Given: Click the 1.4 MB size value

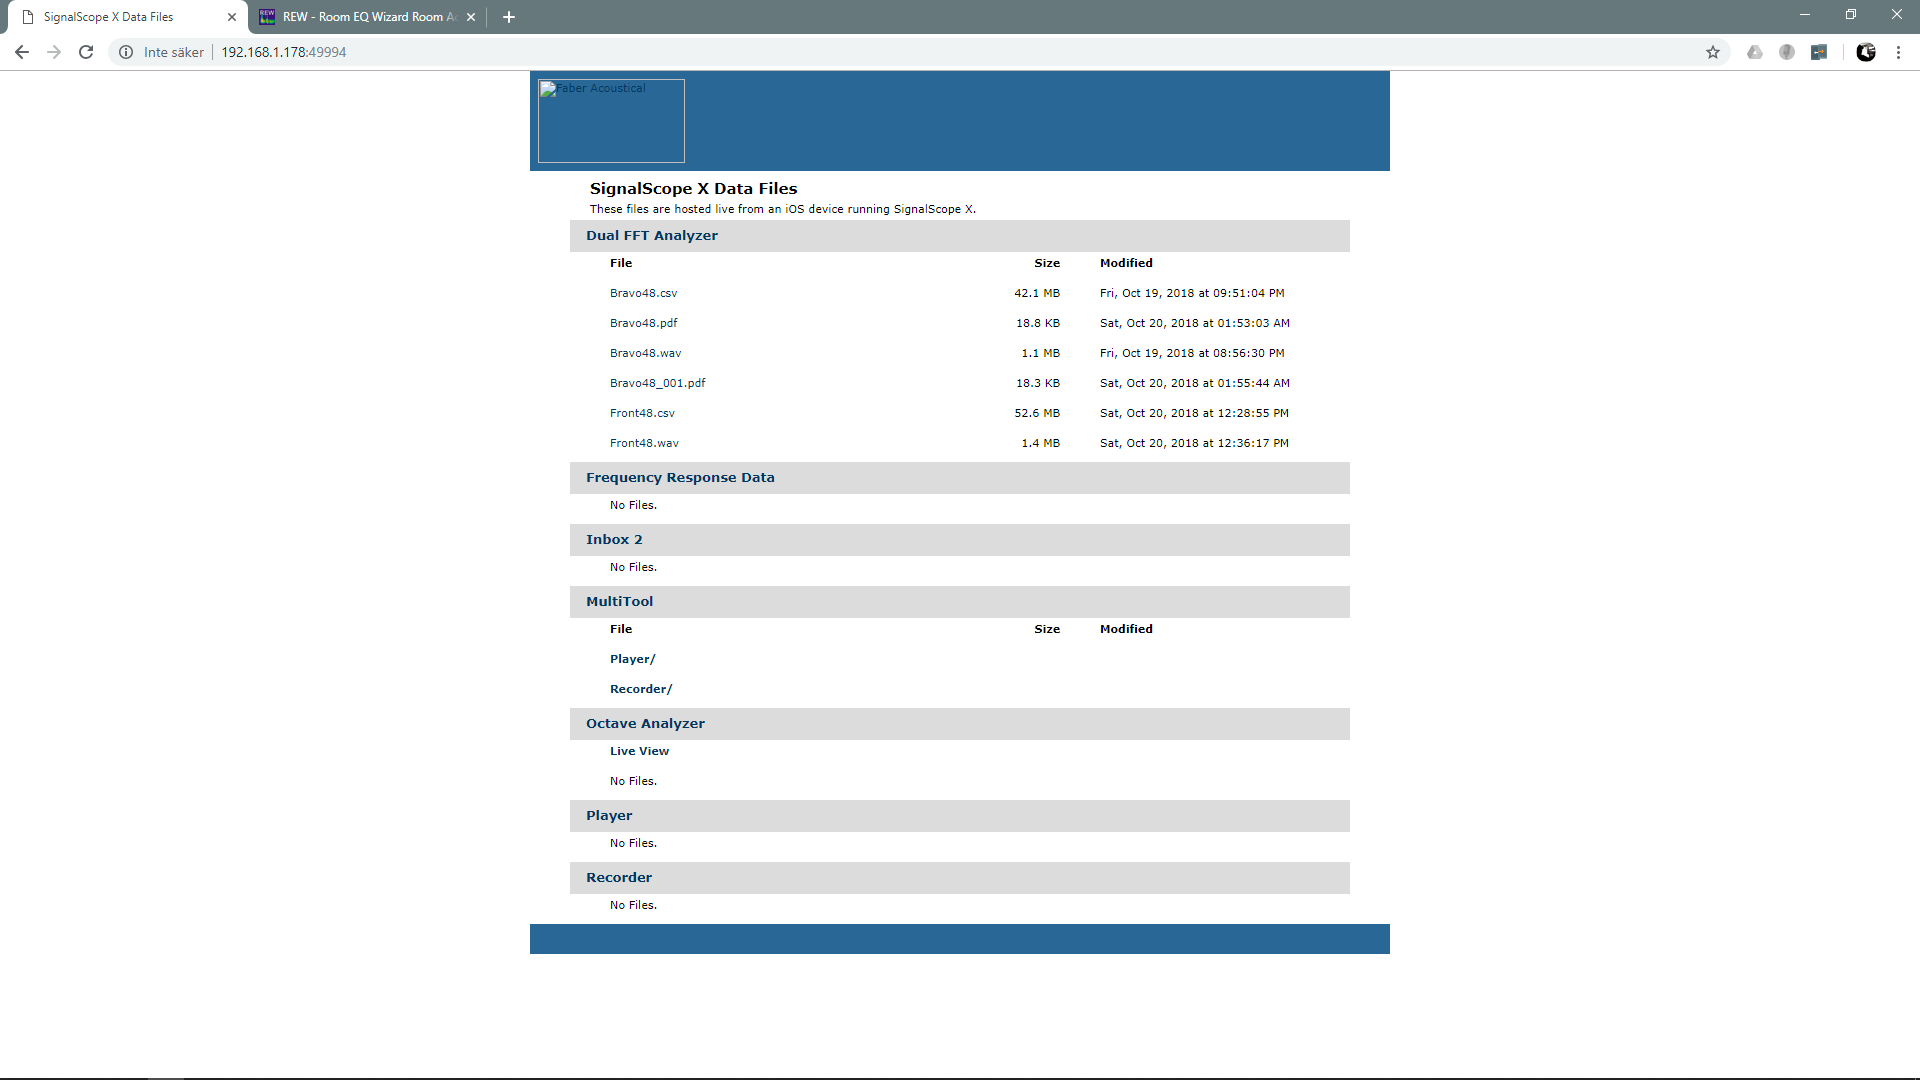Looking at the screenshot, I should pos(1041,443).
